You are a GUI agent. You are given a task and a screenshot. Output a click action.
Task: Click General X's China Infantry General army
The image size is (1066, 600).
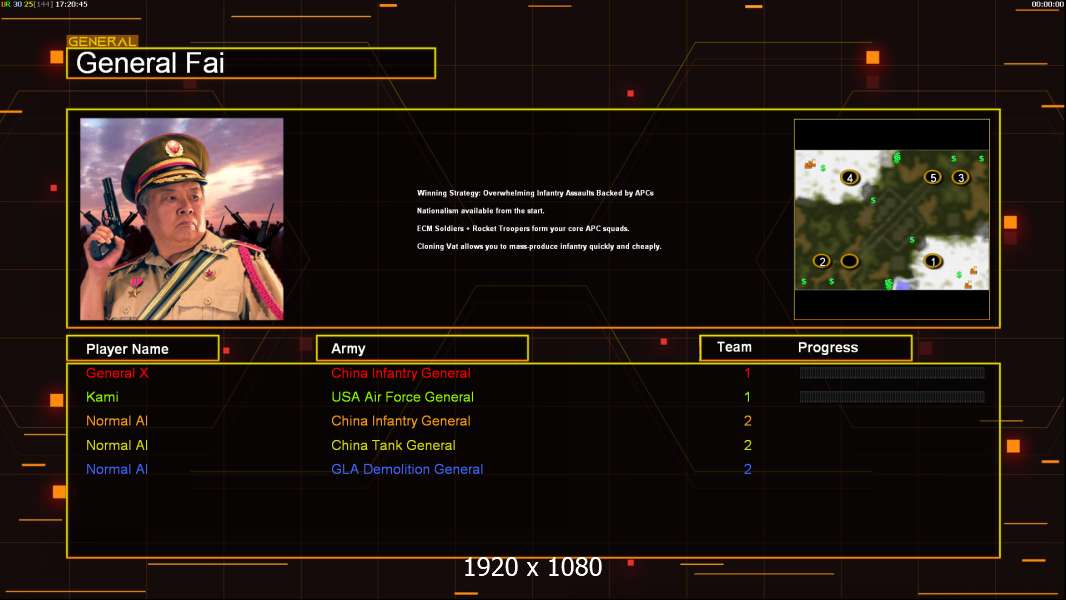(x=400, y=373)
